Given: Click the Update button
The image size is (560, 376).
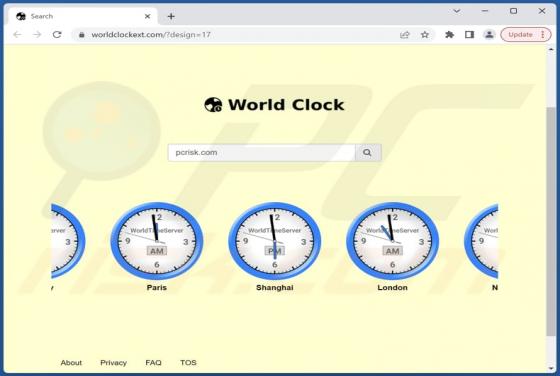Looking at the screenshot, I should tap(520, 35).
